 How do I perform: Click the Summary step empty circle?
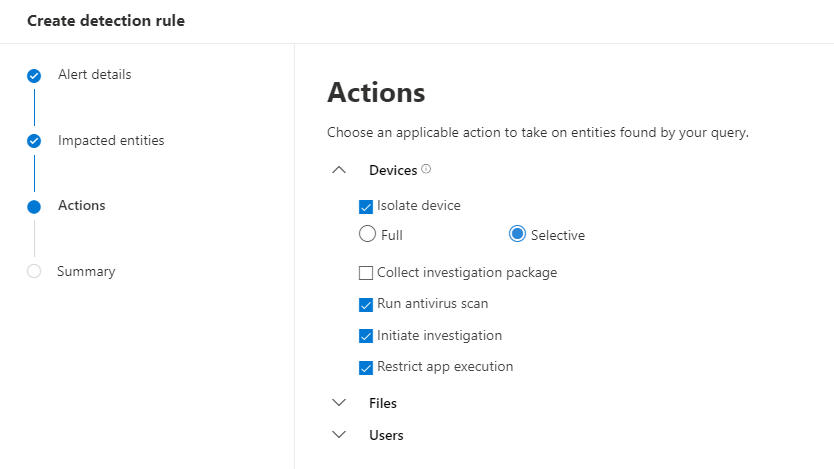34,272
